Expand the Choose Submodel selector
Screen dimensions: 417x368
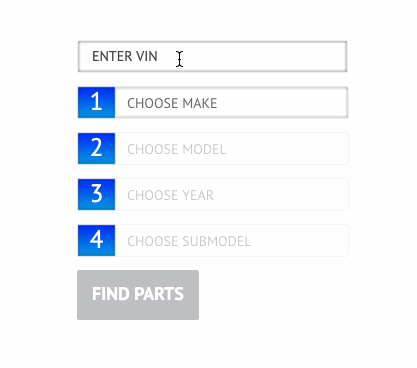click(x=231, y=240)
